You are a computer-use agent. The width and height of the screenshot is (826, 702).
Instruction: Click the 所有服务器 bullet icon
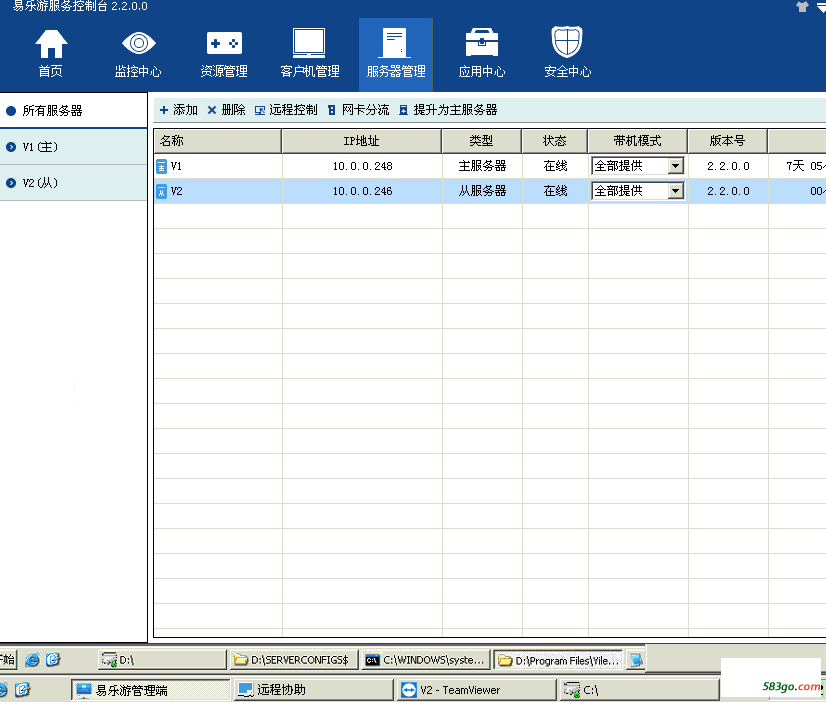11,111
